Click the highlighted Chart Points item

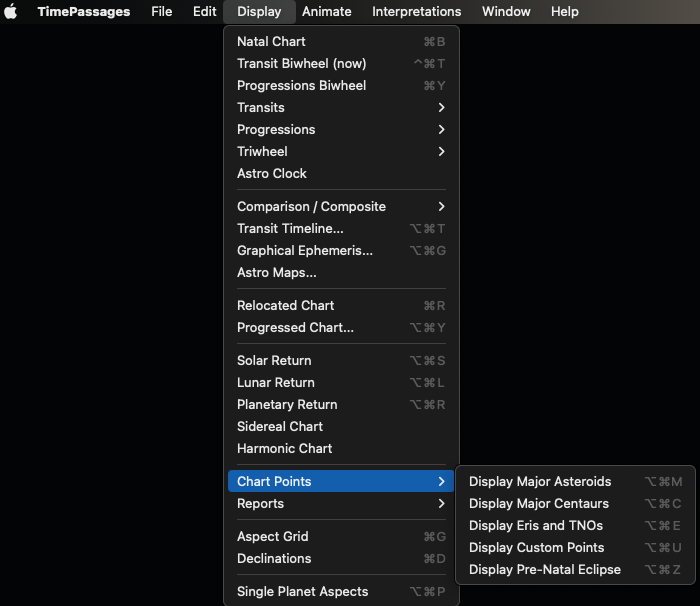pyautogui.click(x=341, y=481)
